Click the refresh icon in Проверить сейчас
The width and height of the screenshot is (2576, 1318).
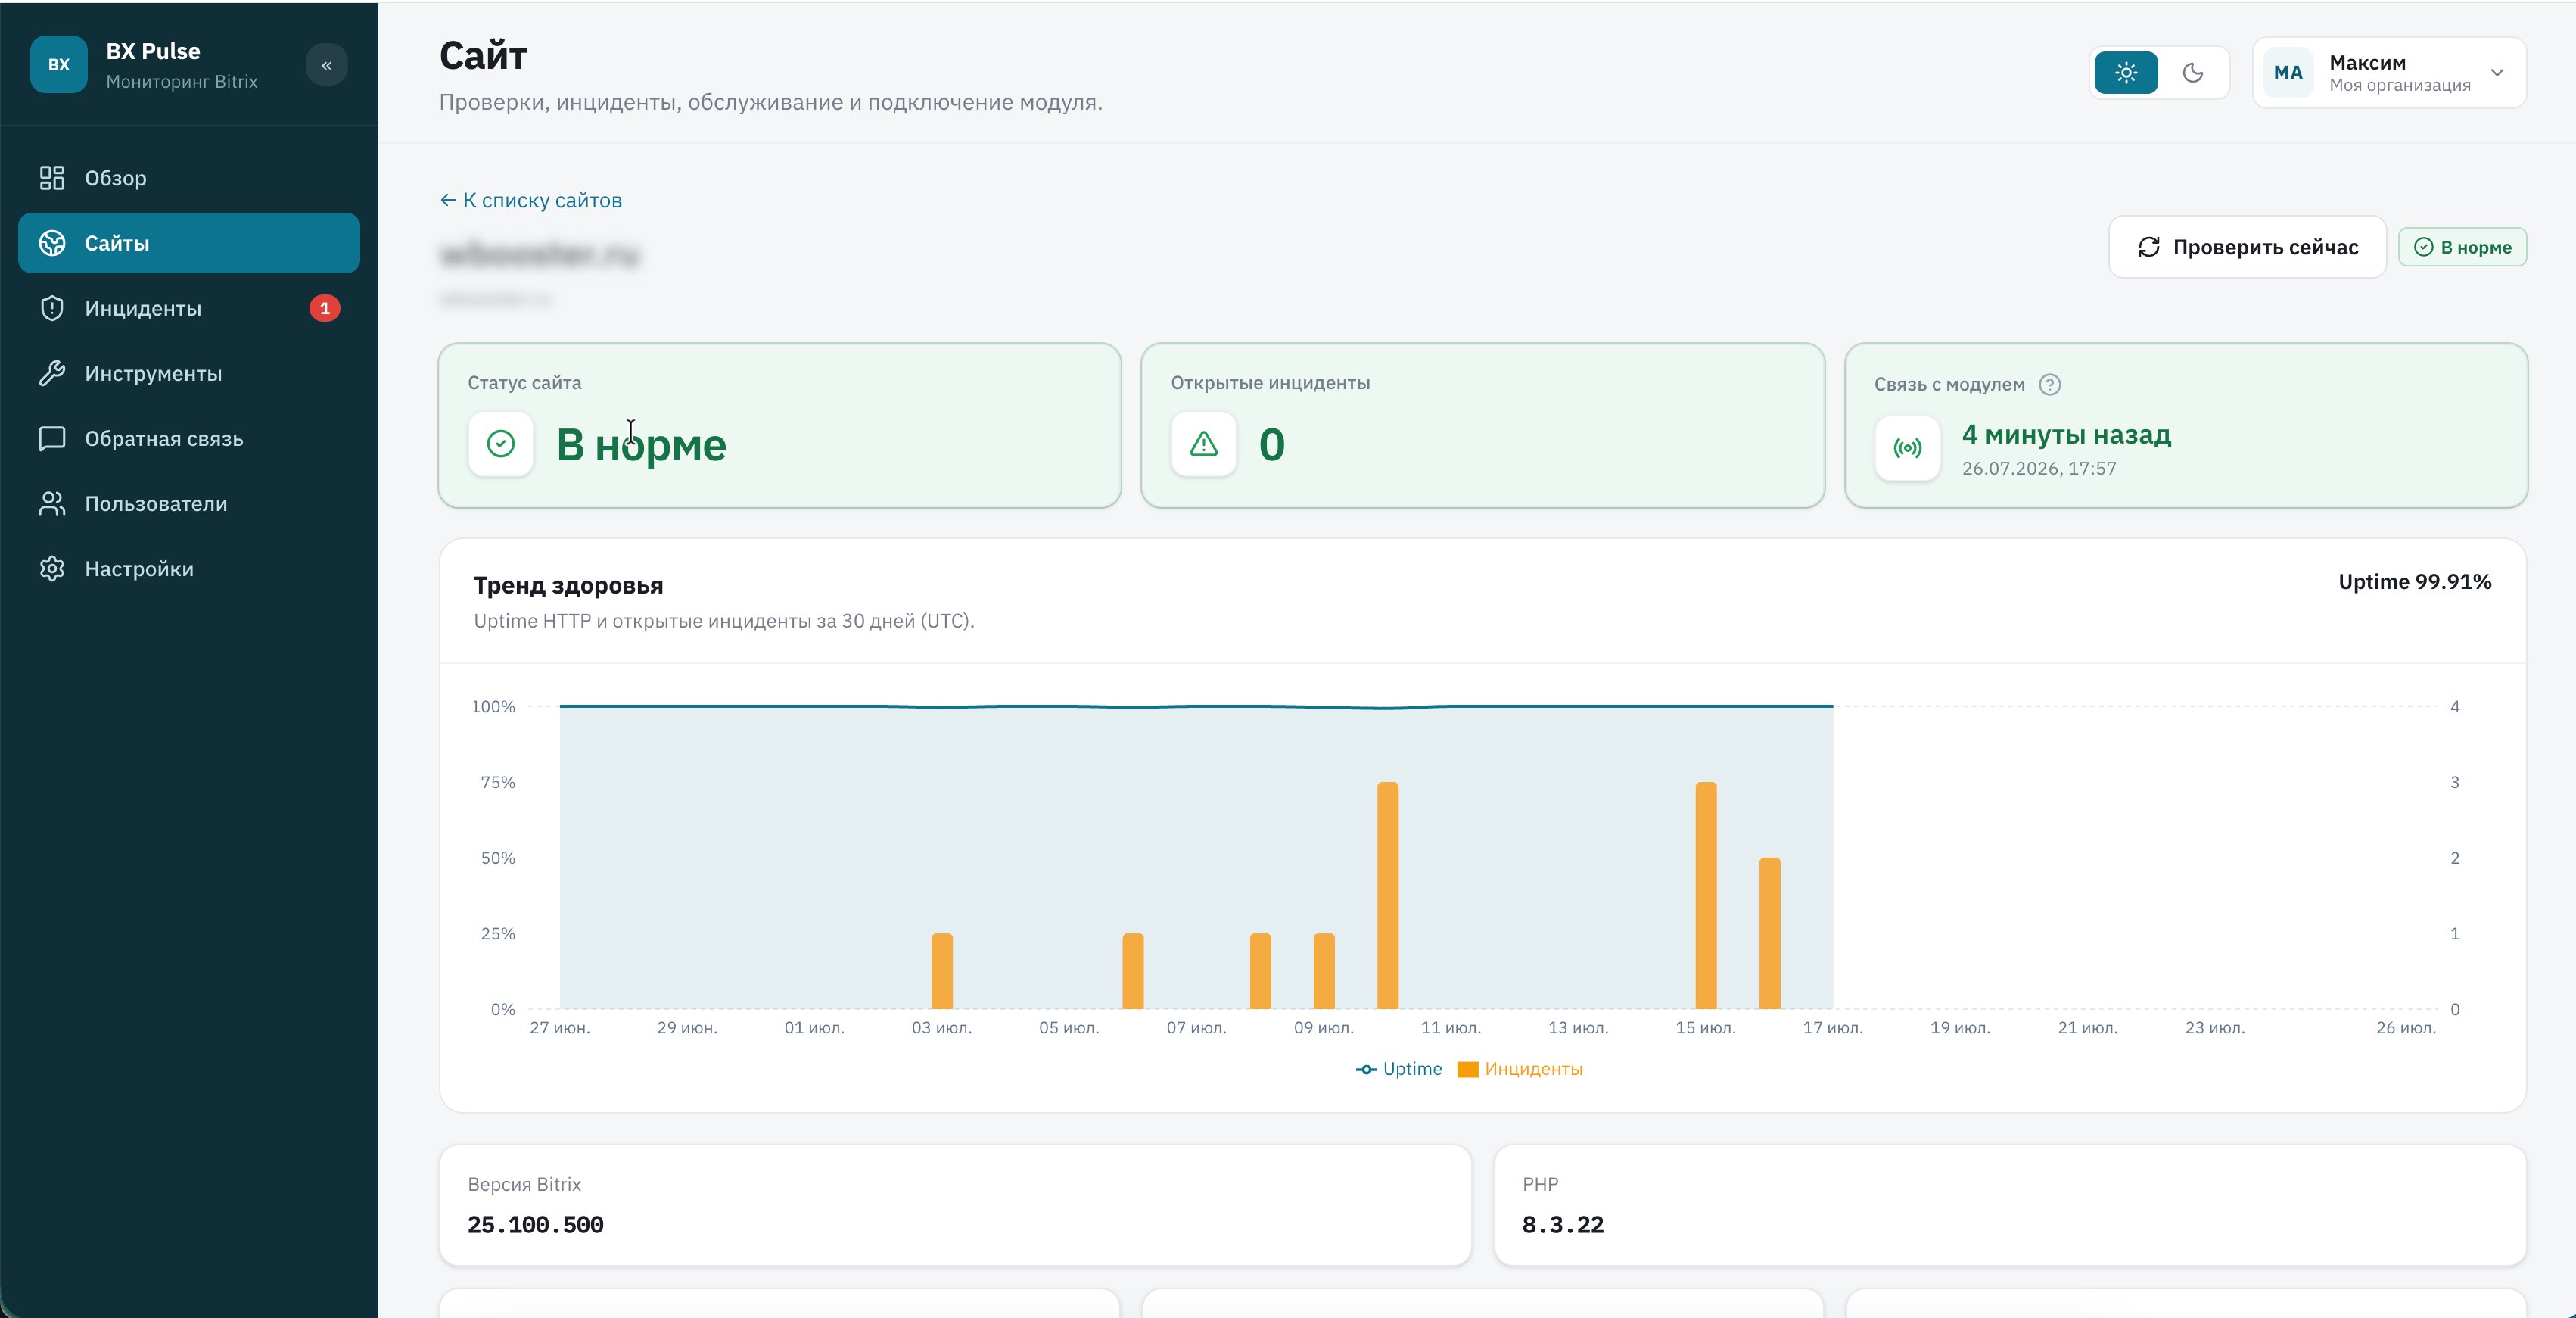pyautogui.click(x=2149, y=247)
